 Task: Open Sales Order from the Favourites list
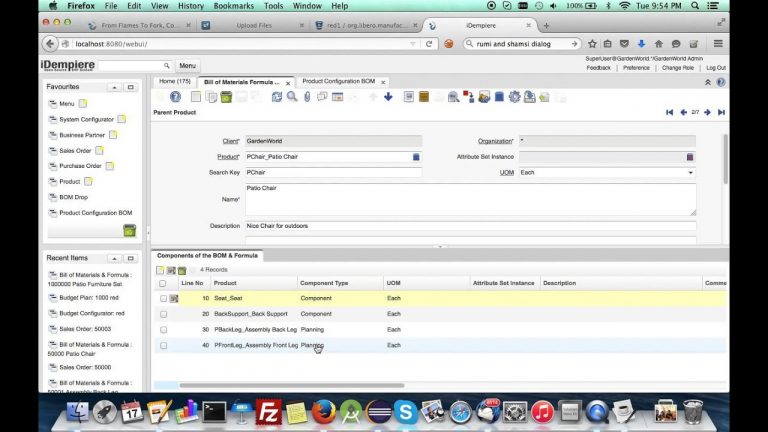(x=75, y=150)
